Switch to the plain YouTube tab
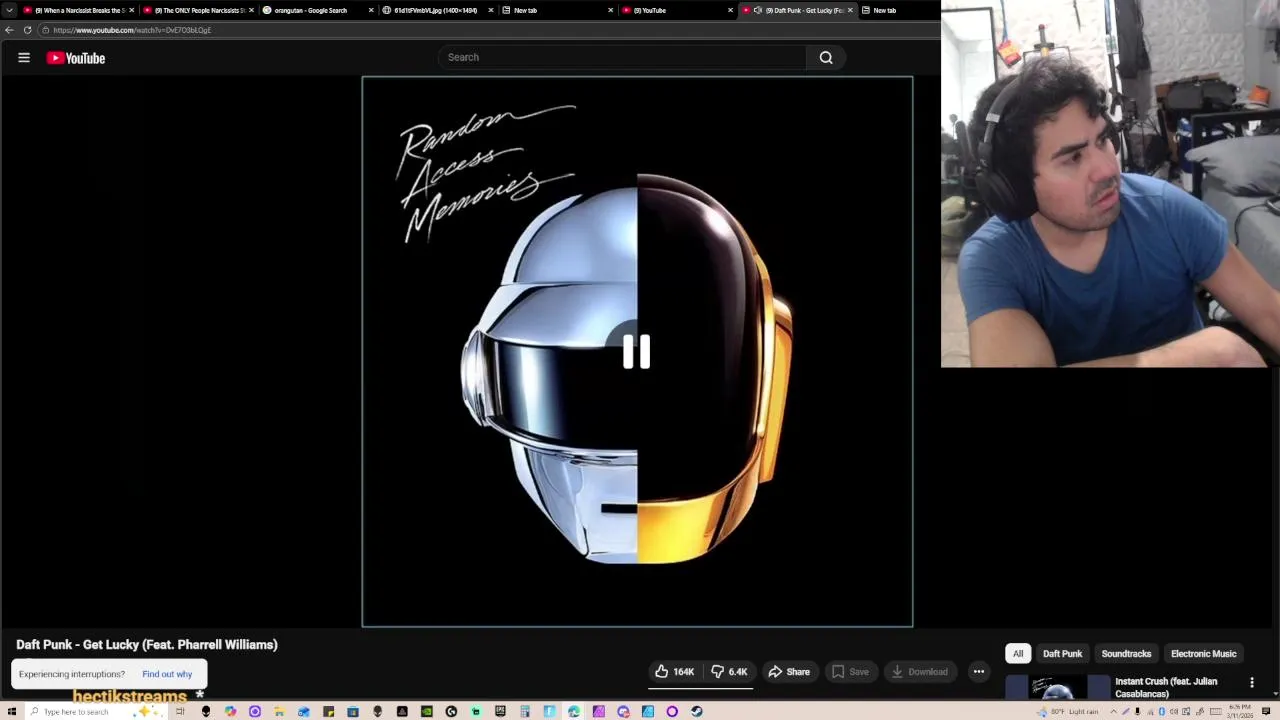 (677, 10)
